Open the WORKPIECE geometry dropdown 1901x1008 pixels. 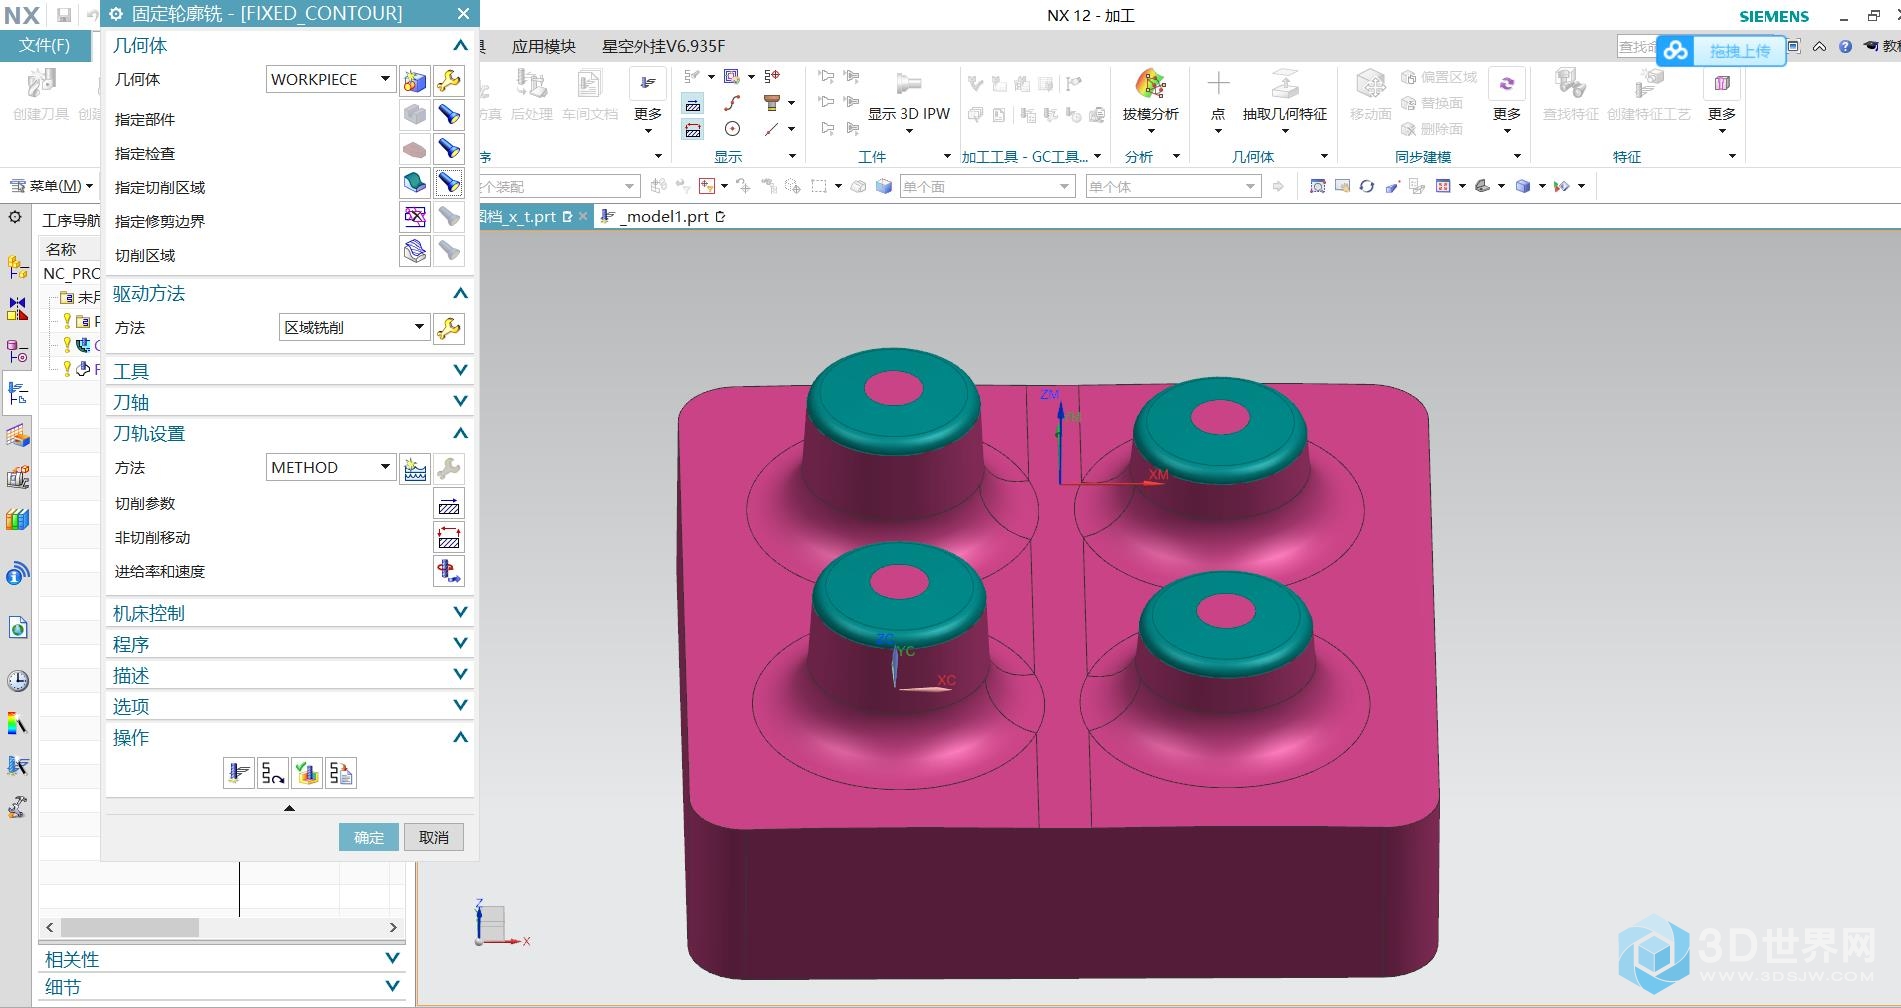pyautogui.click(x=332, y=79)
